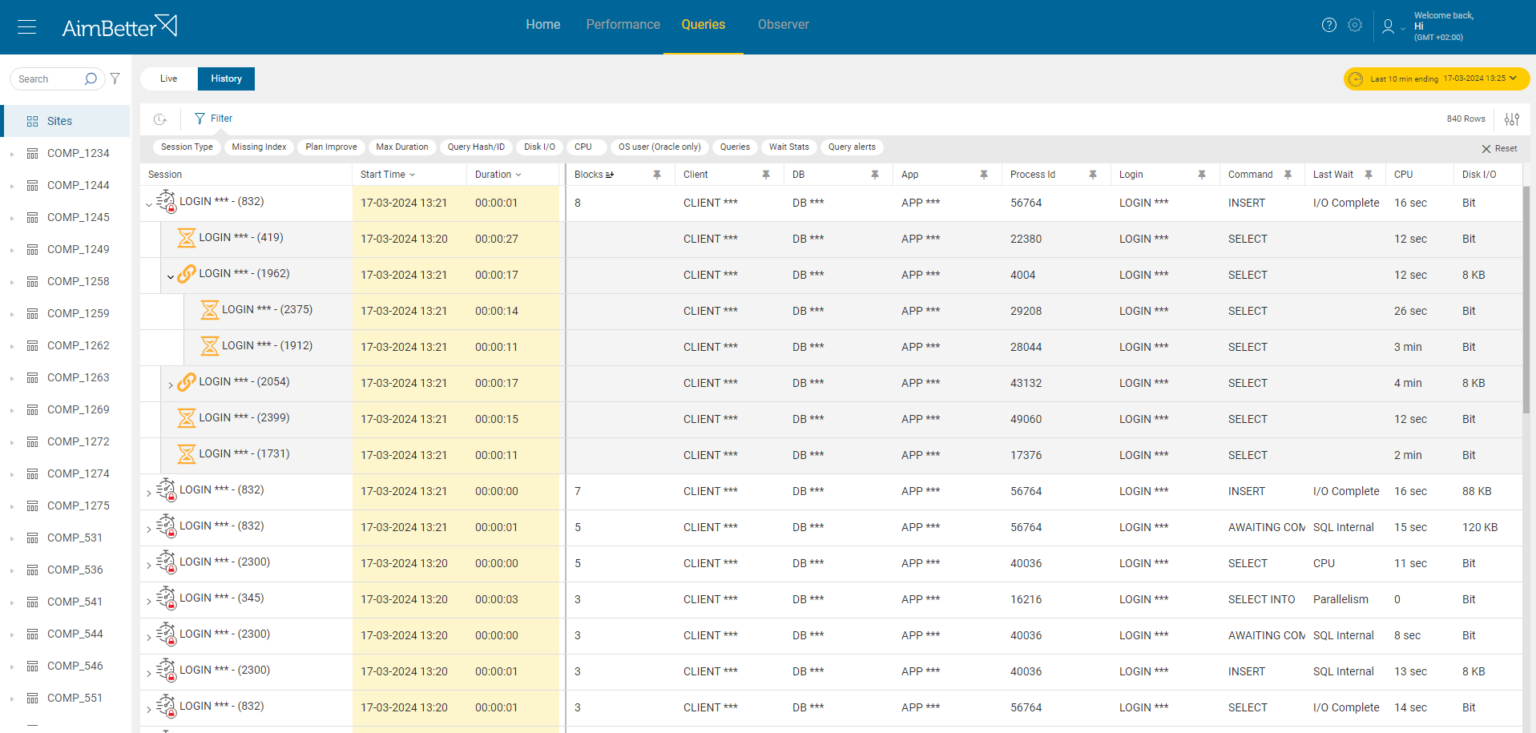Image resolution: width=1536 pixels, height=733 pixels.
Task: Open the Observer menu item
Action: point(783,24)
